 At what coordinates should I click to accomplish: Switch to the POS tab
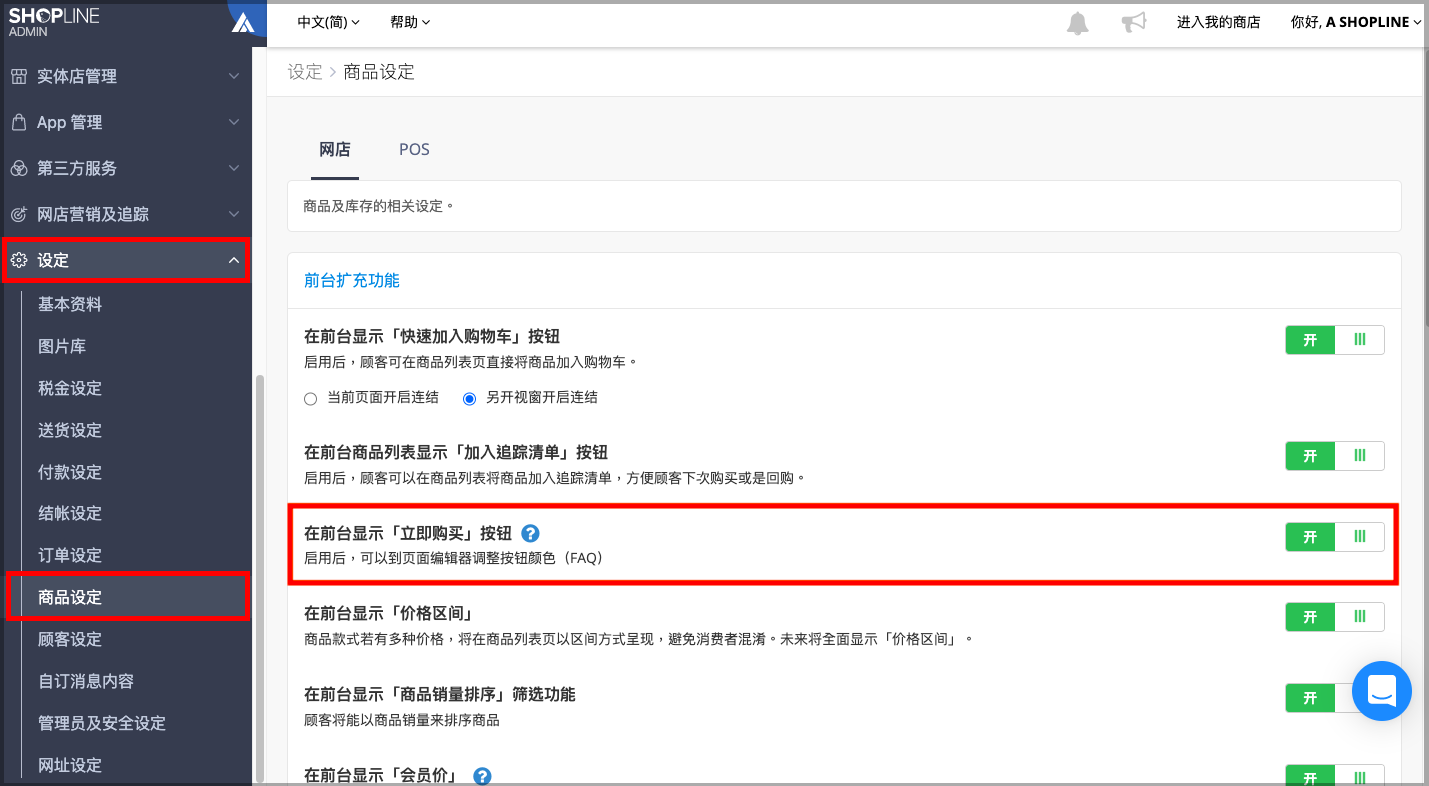(x=414, y=149)
